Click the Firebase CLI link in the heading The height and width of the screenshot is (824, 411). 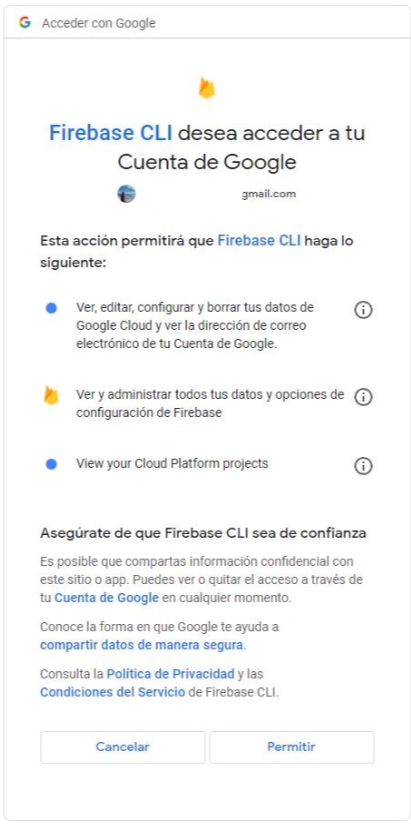[x=110, y=132]
